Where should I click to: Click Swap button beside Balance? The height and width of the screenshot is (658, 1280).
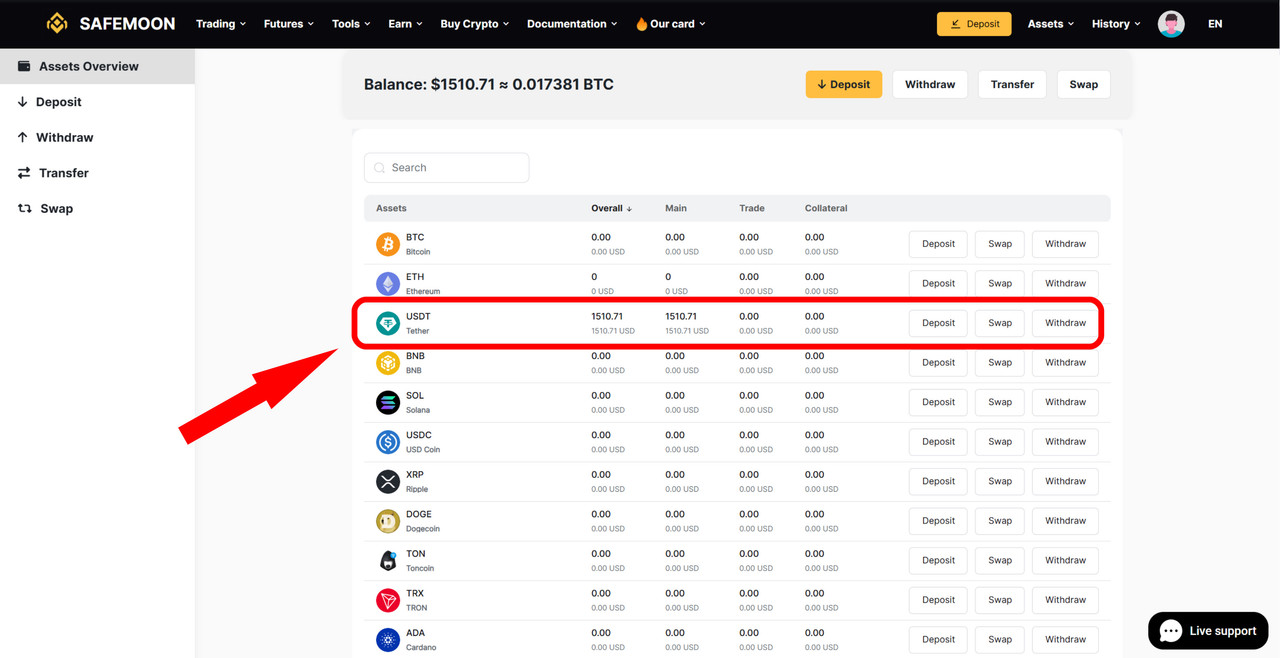1084,84
